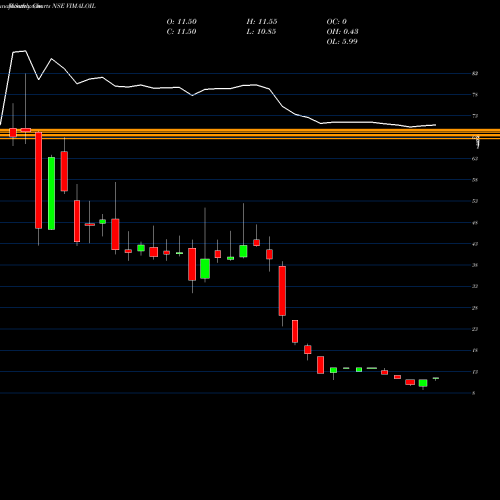Click the 'C: 11.50' close value
The height and width of the screenshot is (500, 500).
(x=181, y=32)
